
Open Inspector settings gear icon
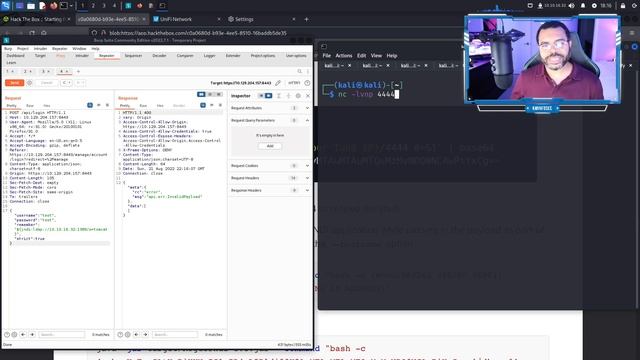298,96
